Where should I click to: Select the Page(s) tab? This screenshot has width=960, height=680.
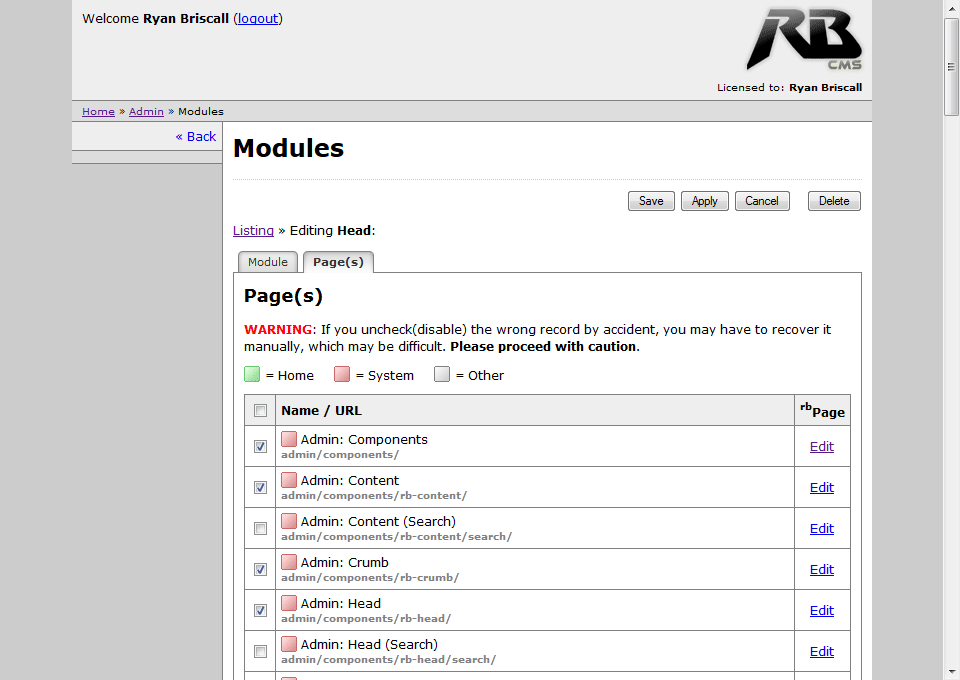pos(338,262)
